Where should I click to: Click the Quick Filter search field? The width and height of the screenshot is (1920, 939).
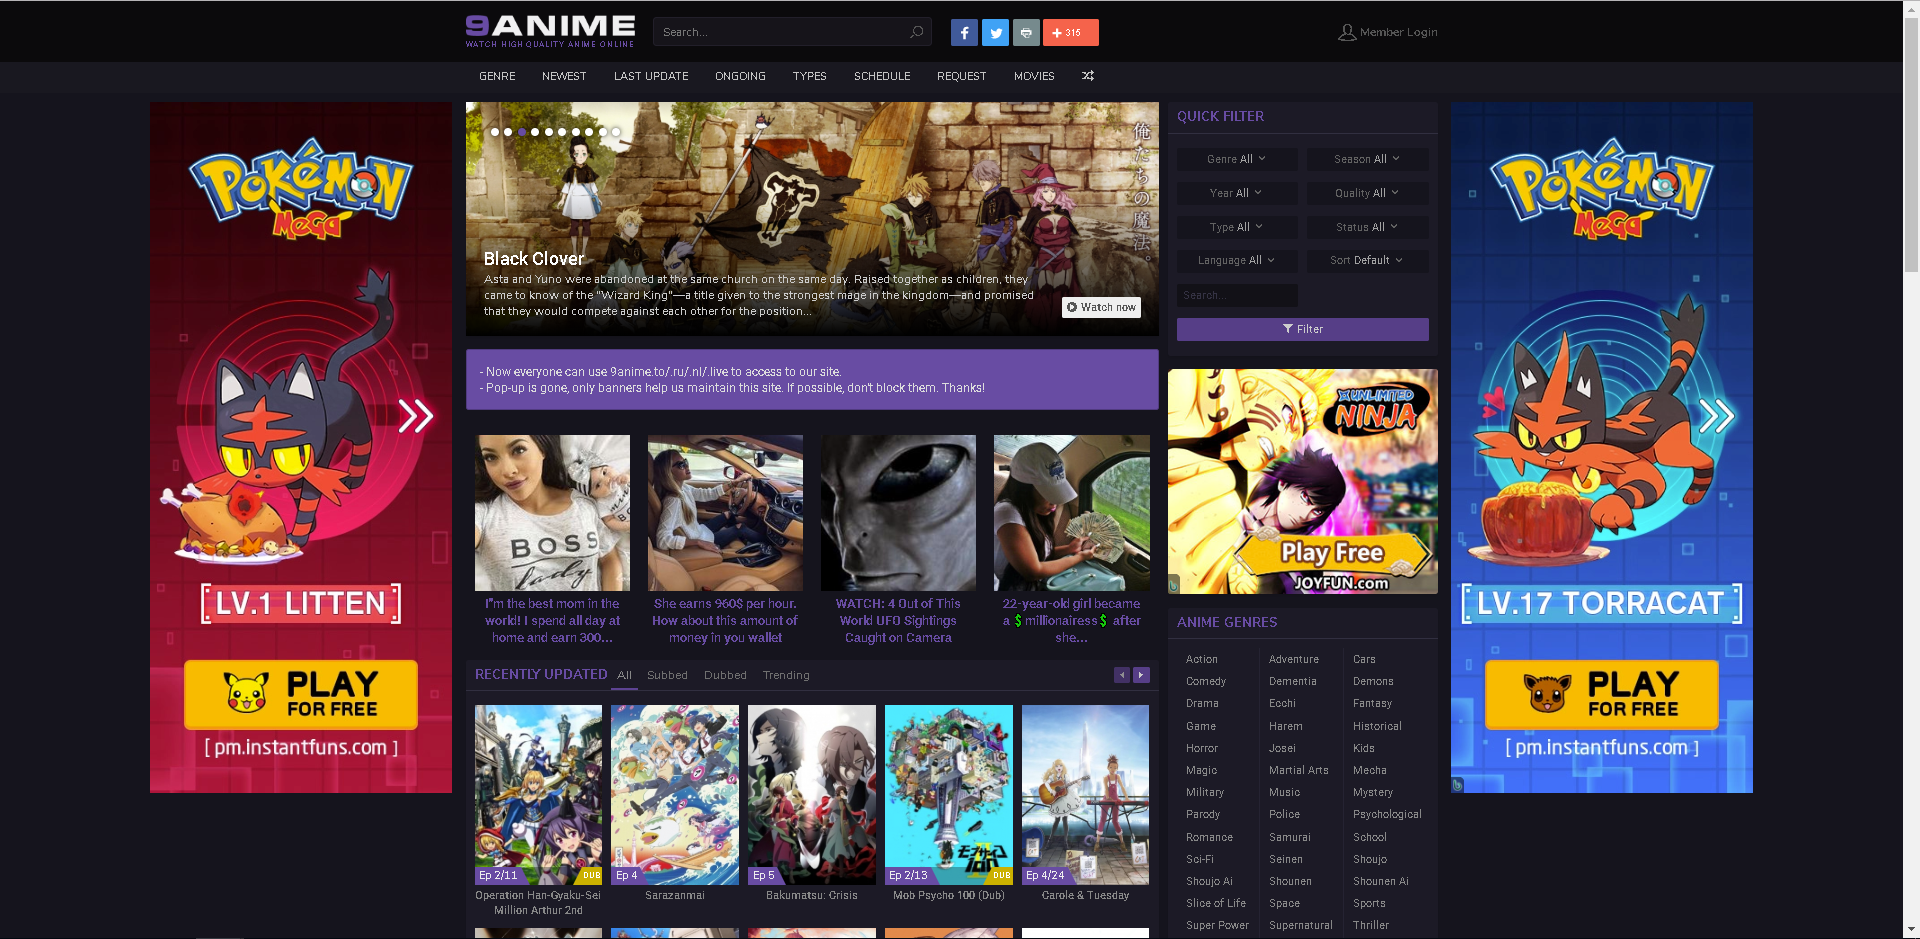tap(1237, 295)
